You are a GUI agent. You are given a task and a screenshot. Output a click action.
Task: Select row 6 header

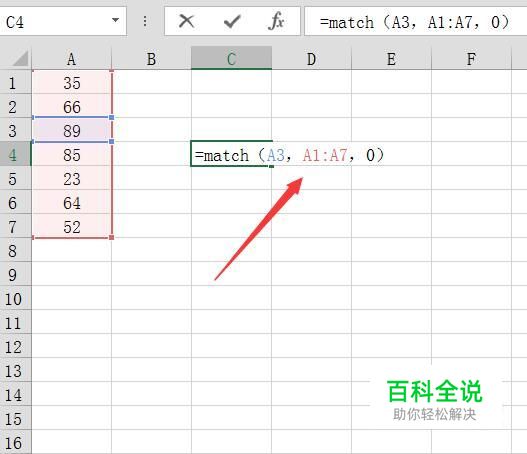point(15,202)
